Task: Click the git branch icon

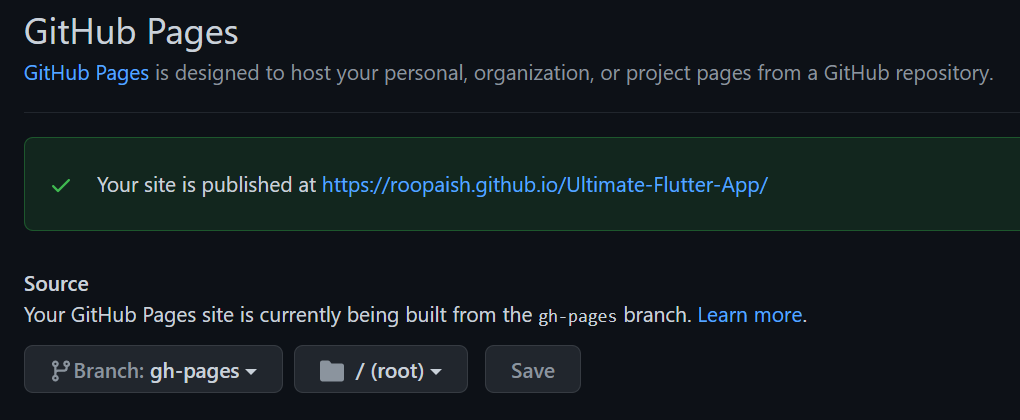Action: tap(59, 371)
